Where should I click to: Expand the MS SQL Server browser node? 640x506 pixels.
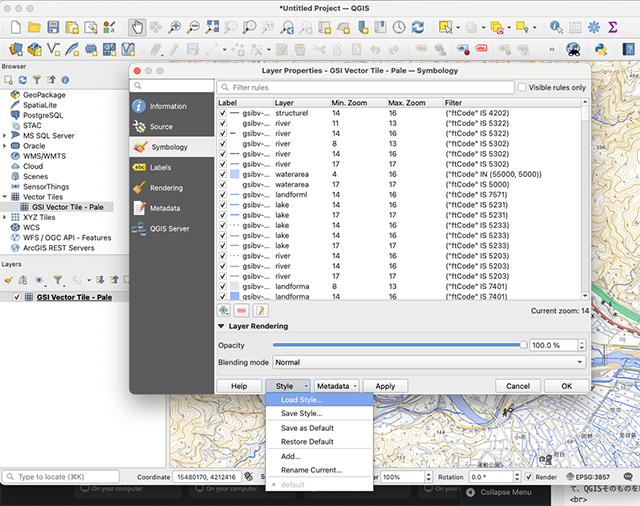[x=4, y=135]
